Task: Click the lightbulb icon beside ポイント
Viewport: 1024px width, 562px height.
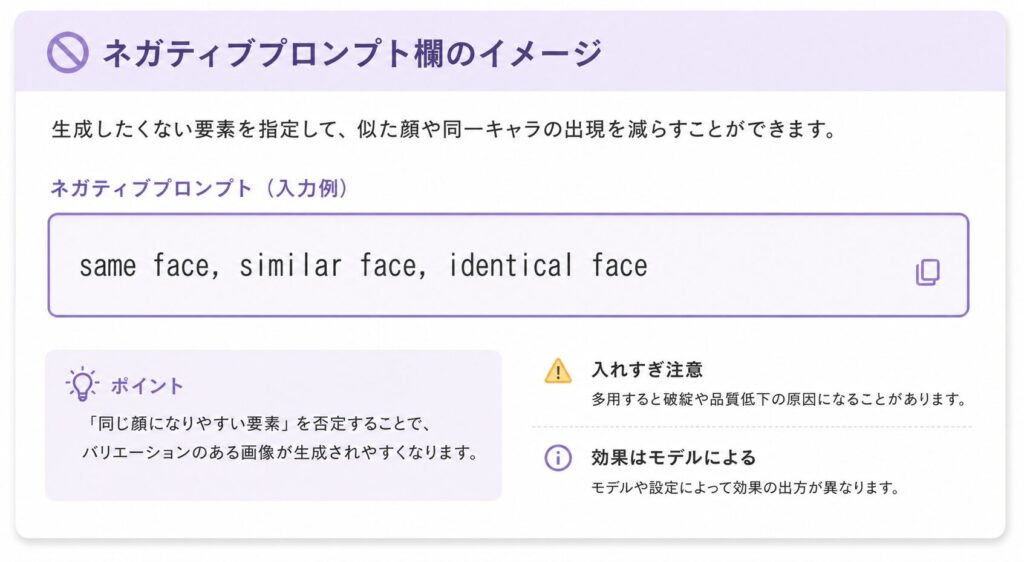Action: (82, 384)
